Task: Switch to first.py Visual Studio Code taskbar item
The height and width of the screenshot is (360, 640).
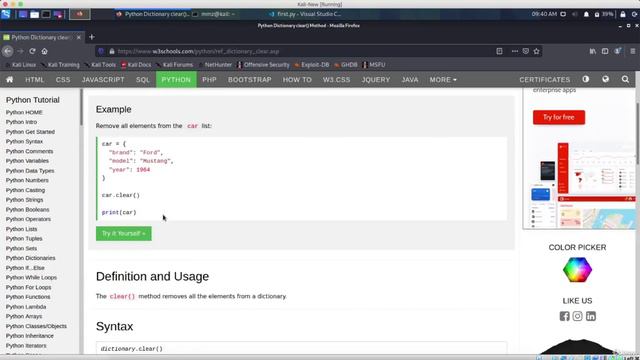Action: pyautogui.click(x=304, y=14)
